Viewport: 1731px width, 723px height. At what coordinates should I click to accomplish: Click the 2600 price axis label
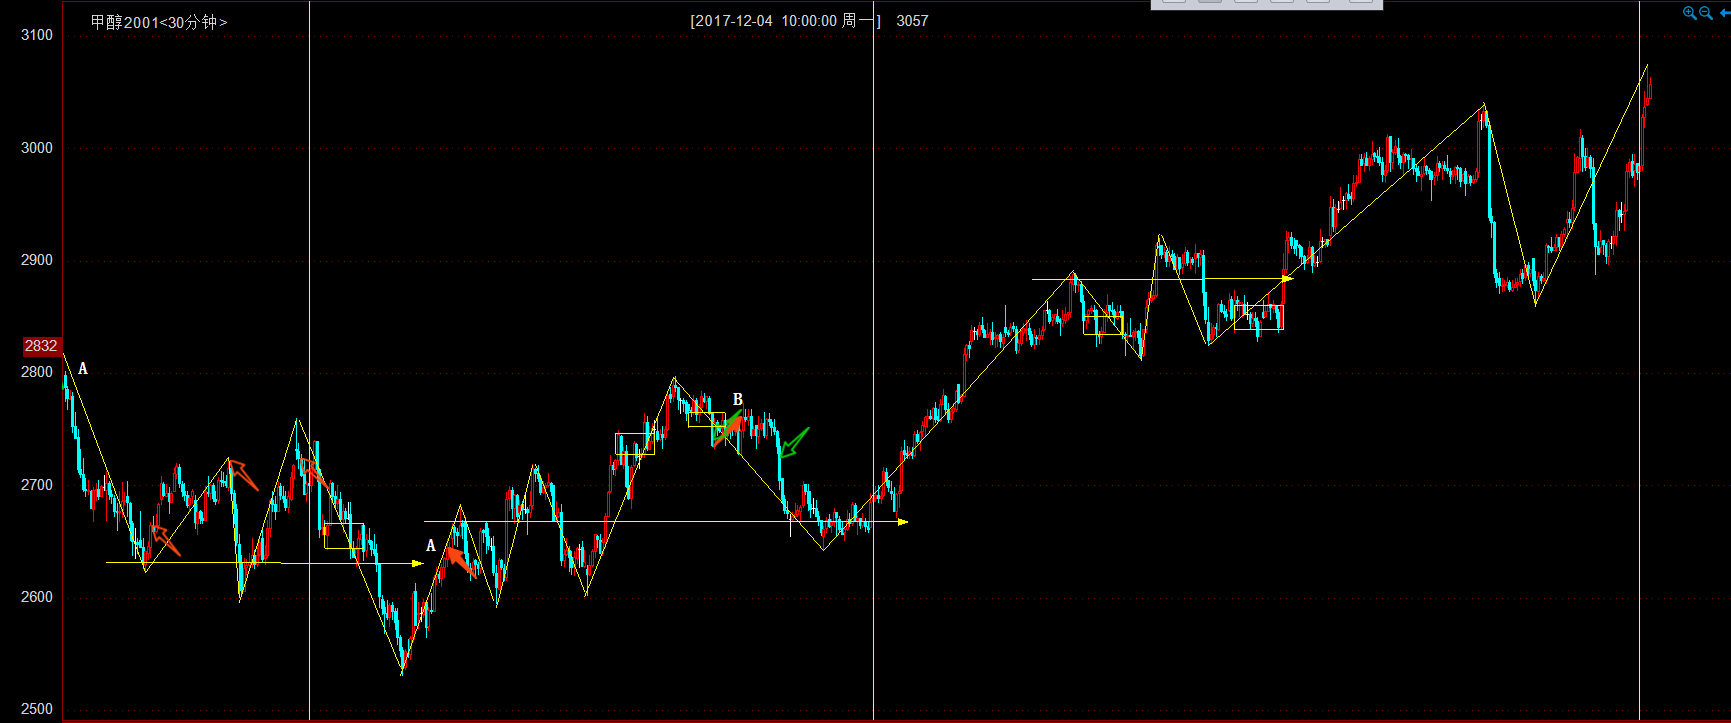pos(37,597)
